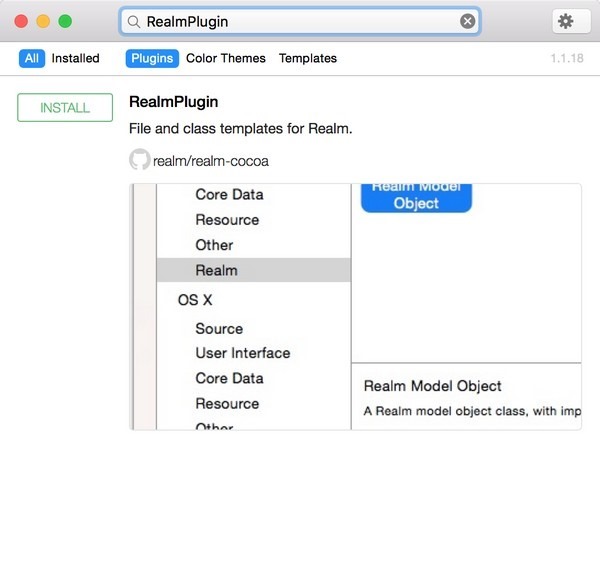The width and height of the screenshot is (600, 585).
Task: Switch to the Color Themes tab
Action: (226, 58)
